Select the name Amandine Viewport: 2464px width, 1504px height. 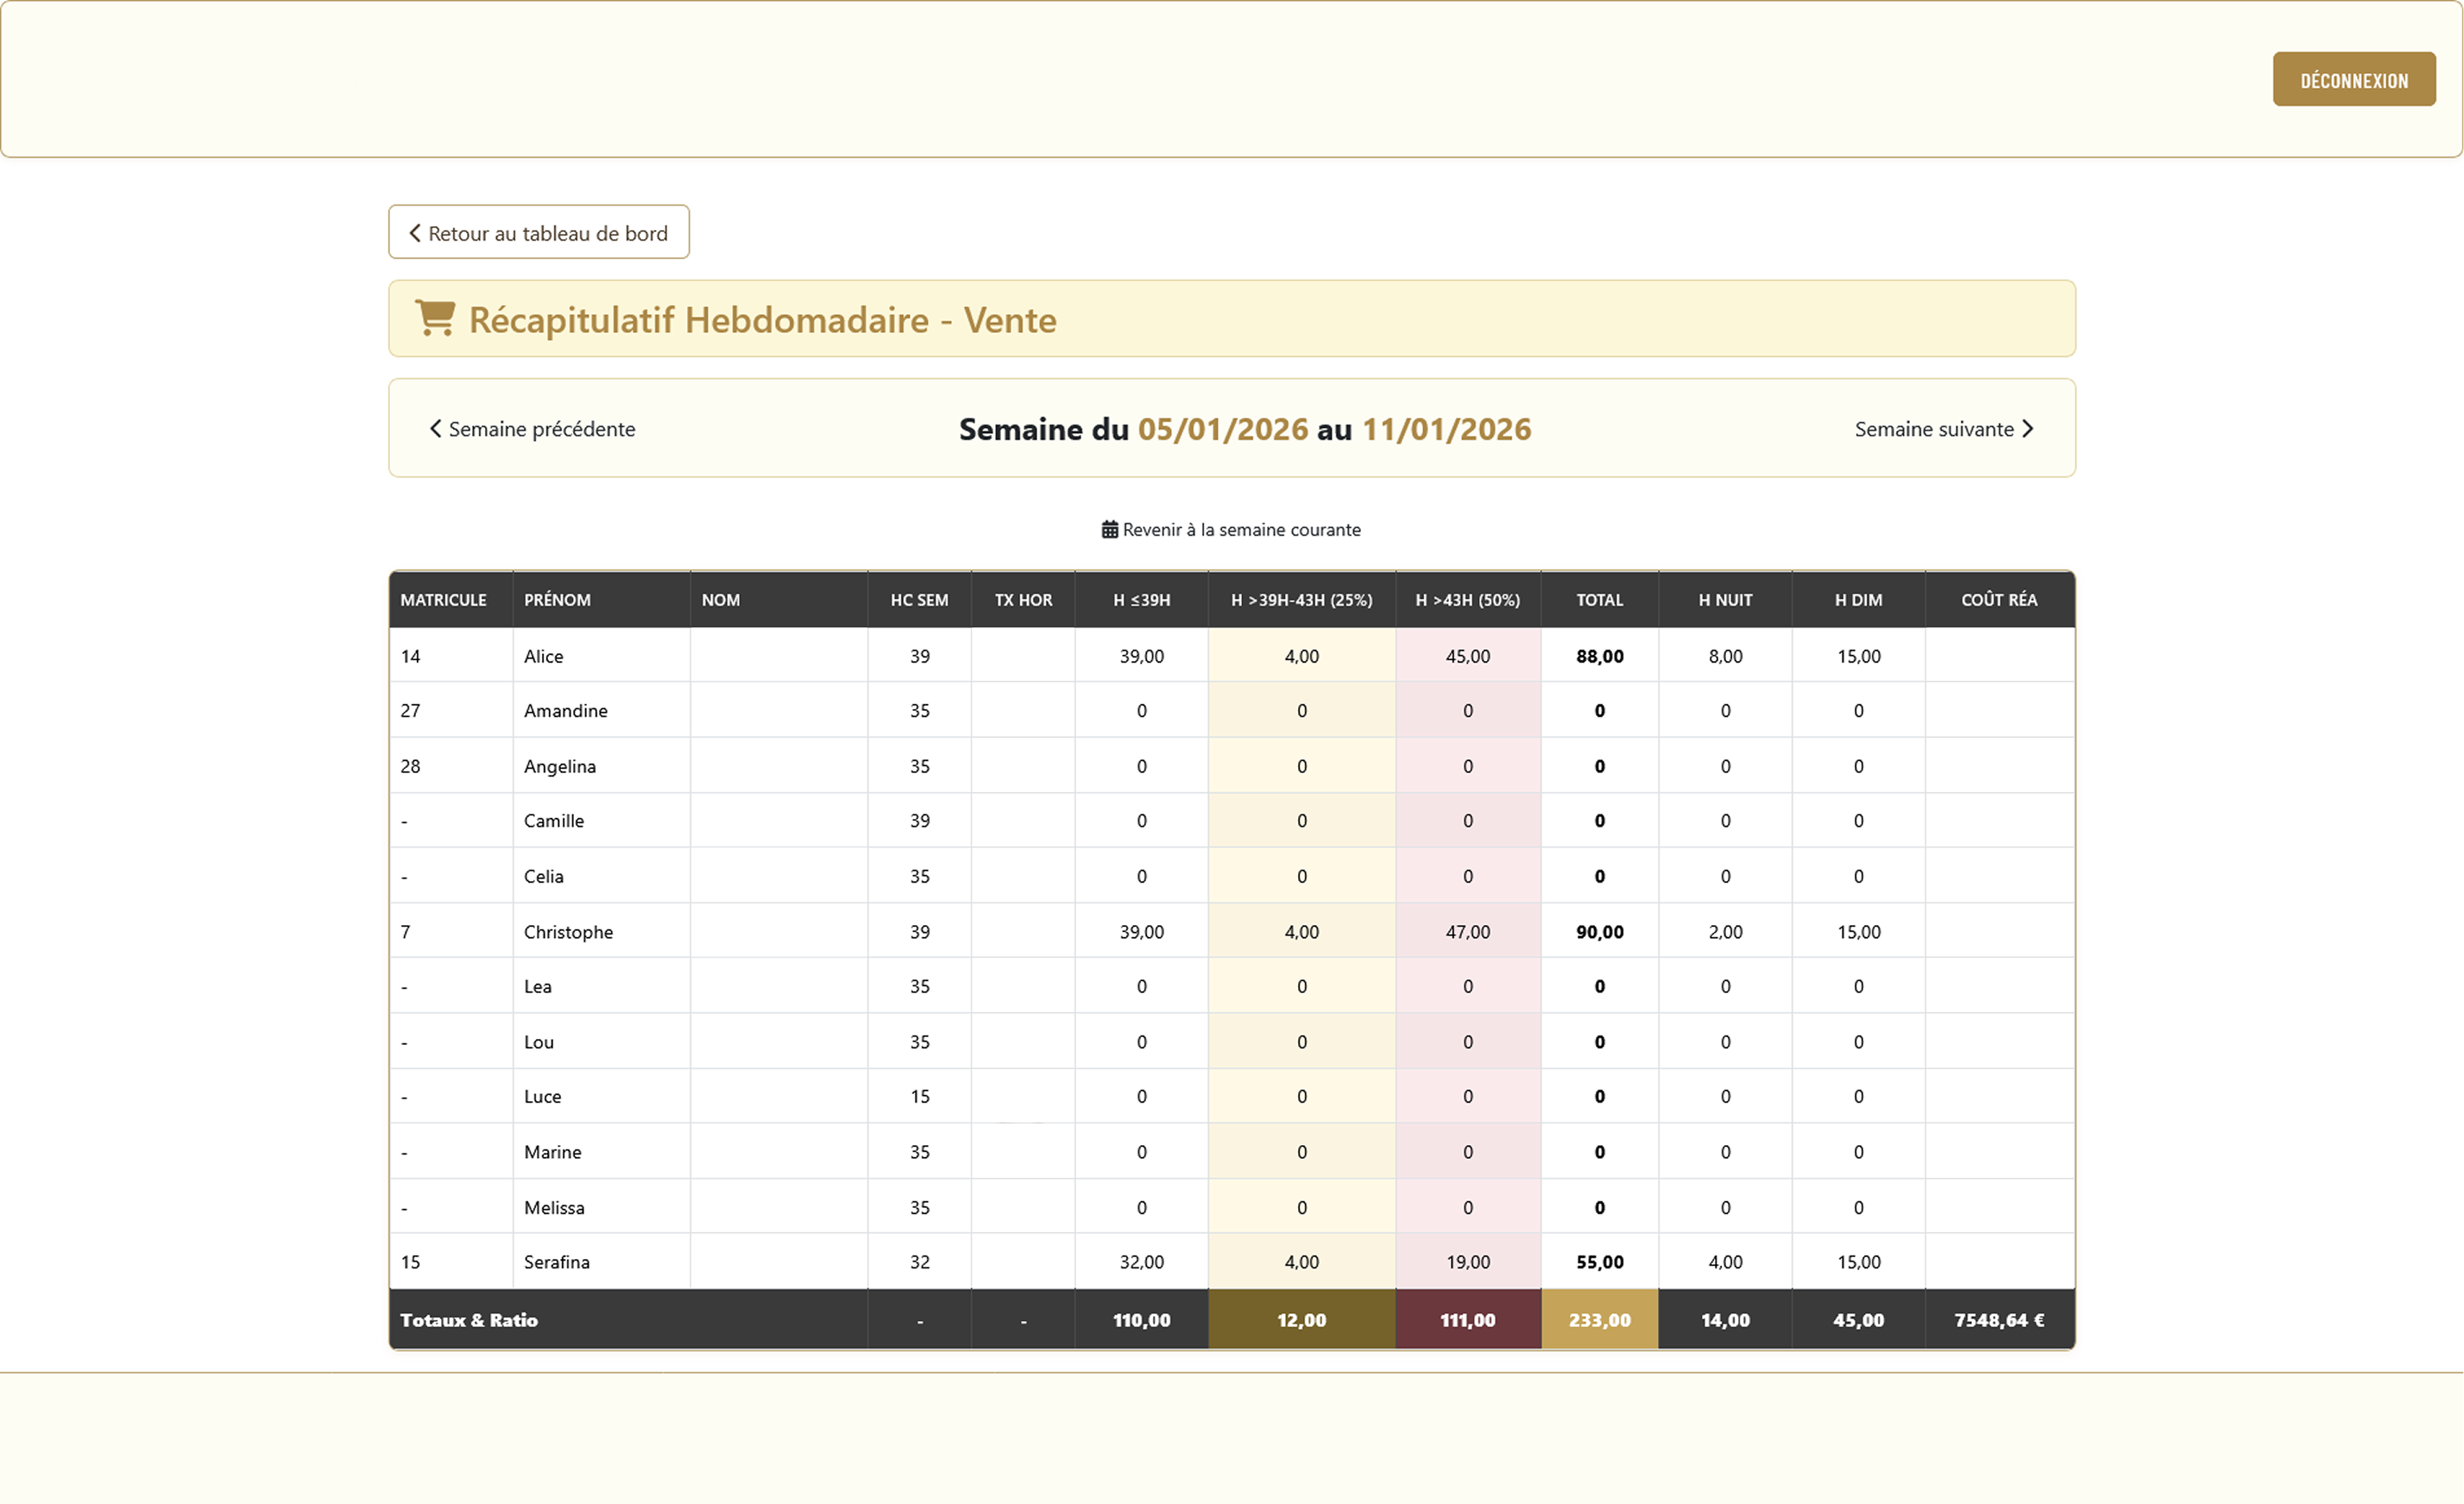coord(565,710)
